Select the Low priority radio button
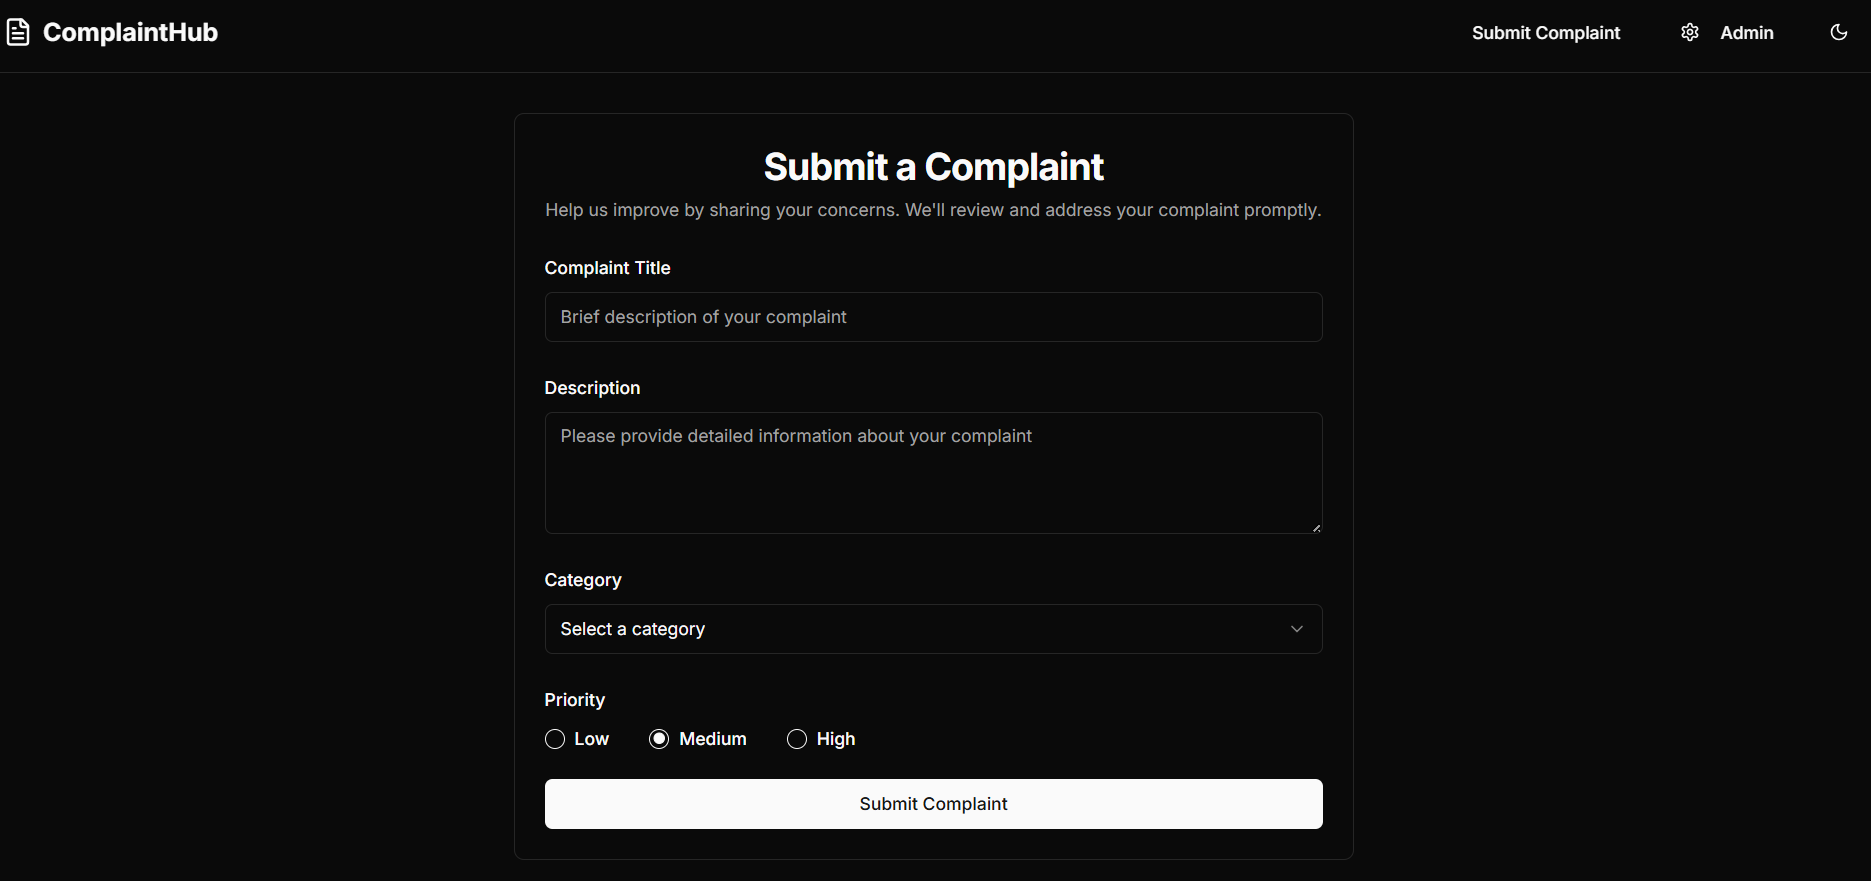Screen dimensions: 1871x881 (555, 739)
